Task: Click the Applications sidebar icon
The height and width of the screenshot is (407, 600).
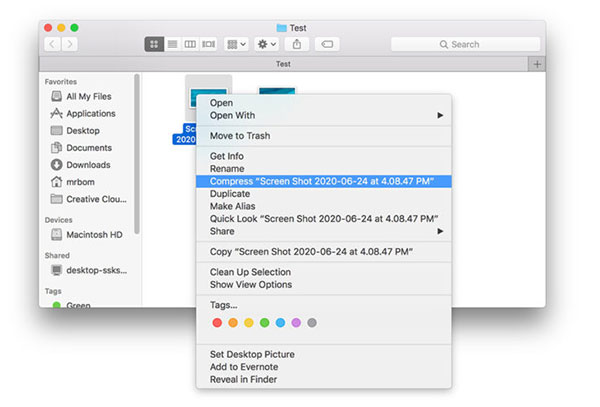Action: click(x=57, y=114)
